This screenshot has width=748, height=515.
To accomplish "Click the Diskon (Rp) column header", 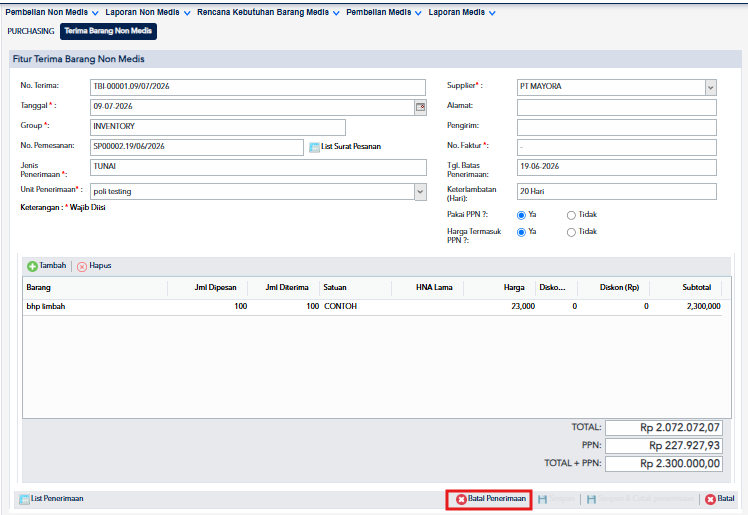I will (x=613, y=288).
